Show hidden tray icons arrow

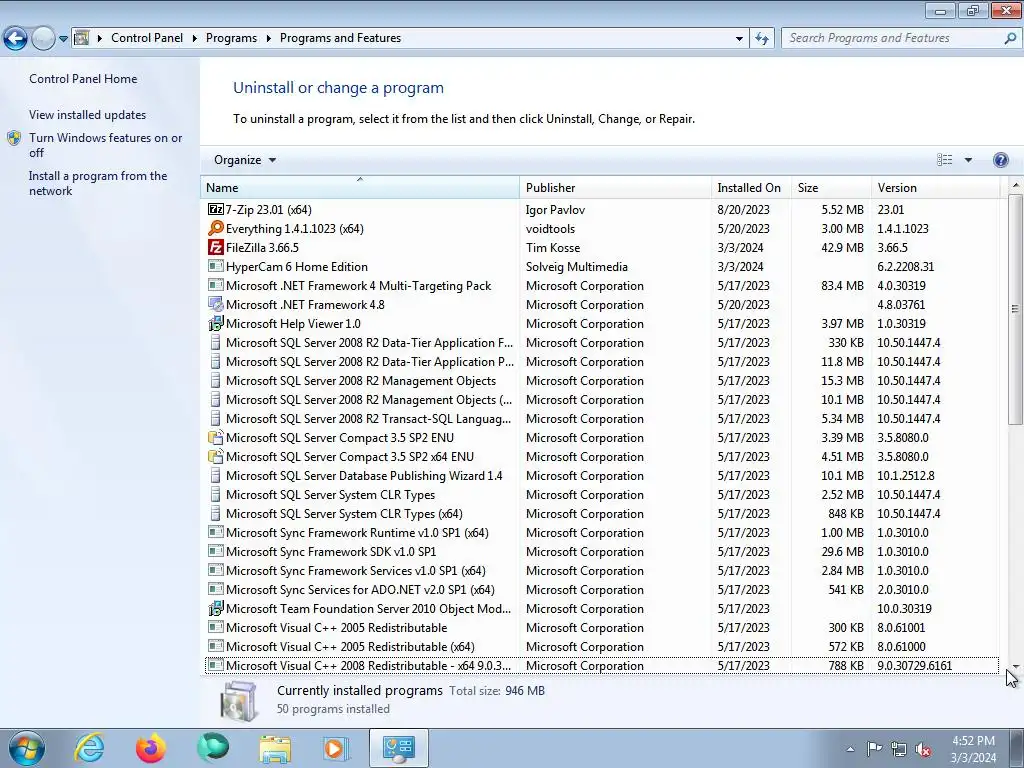point(850,749)
